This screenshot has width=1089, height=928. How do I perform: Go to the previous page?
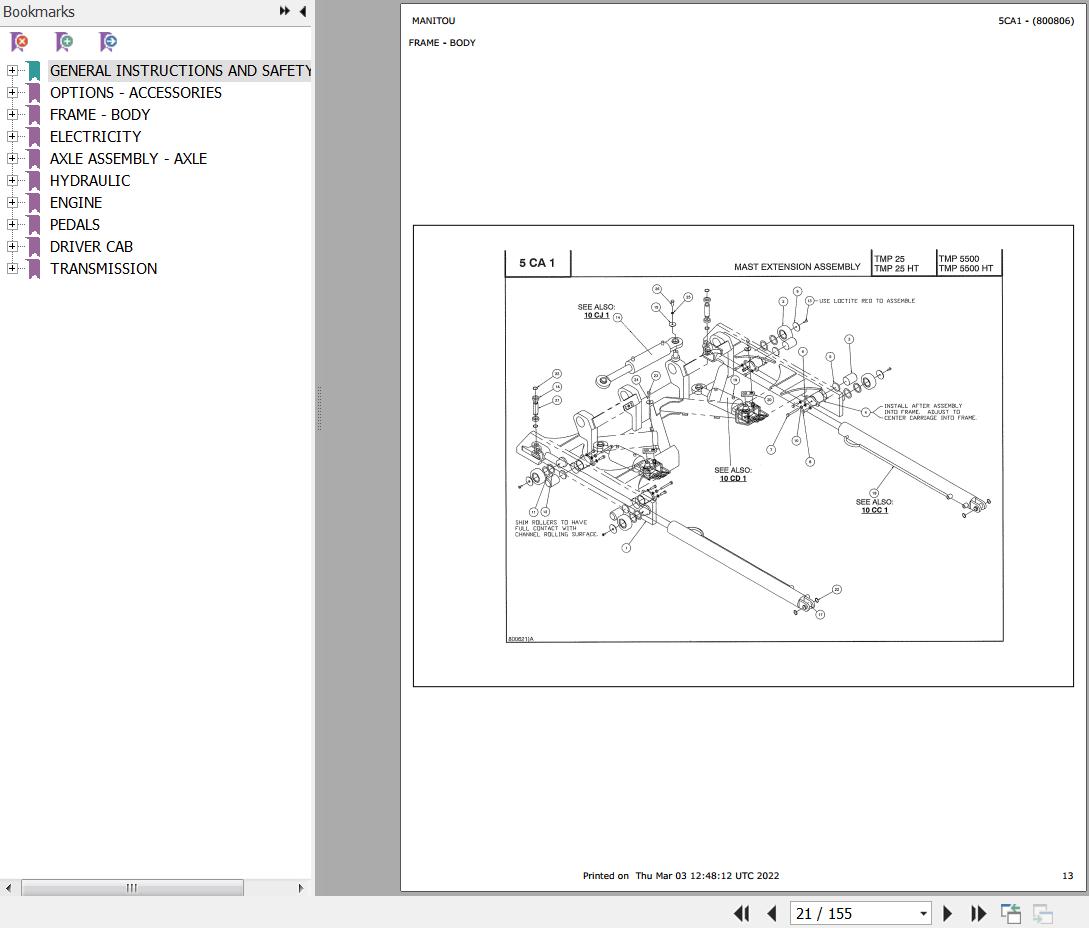pos(772,913)
